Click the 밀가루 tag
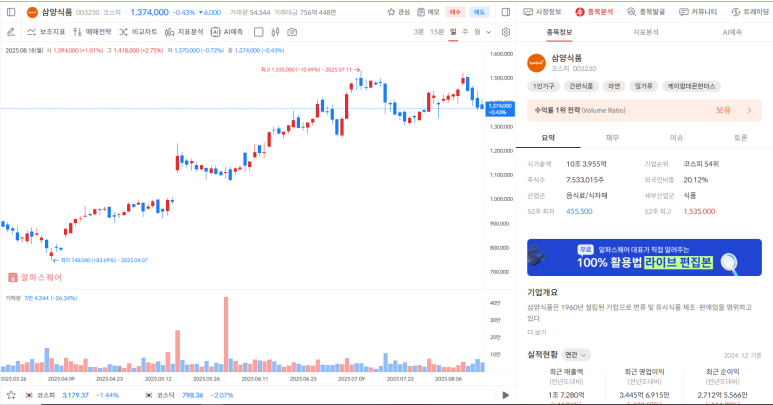 [643, 86]
